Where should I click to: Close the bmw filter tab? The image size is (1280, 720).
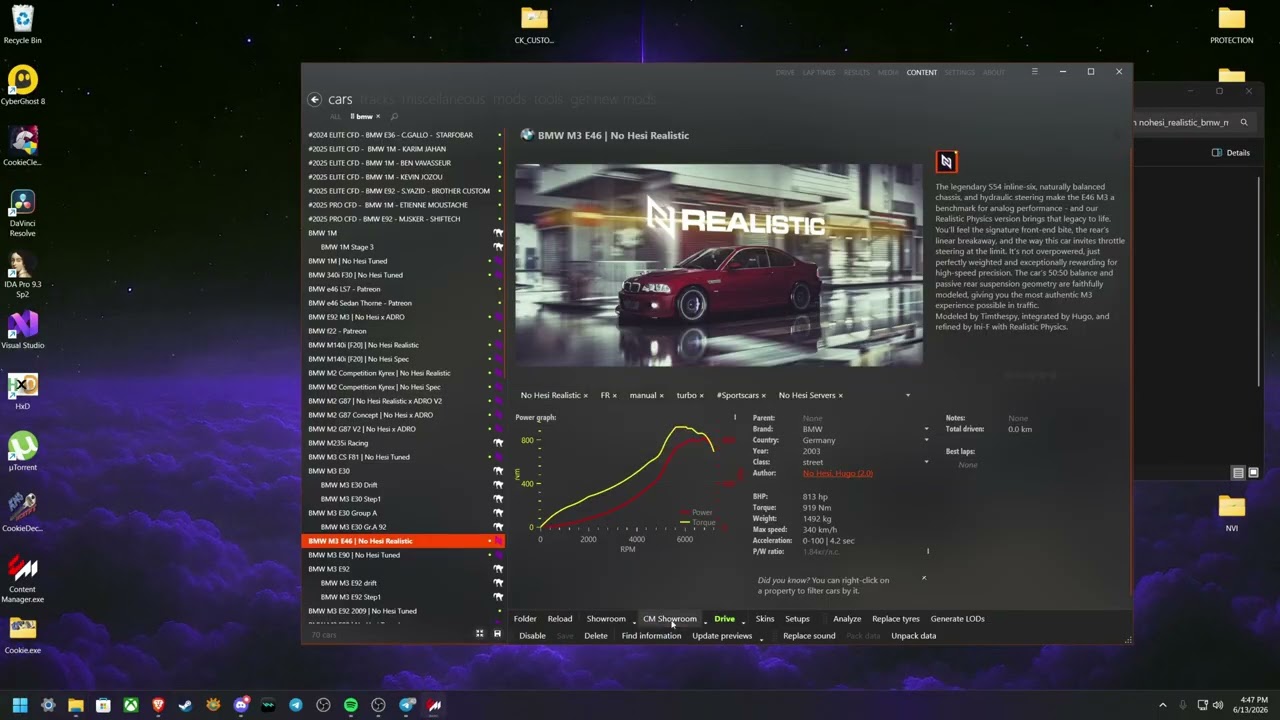coord(378,117)
